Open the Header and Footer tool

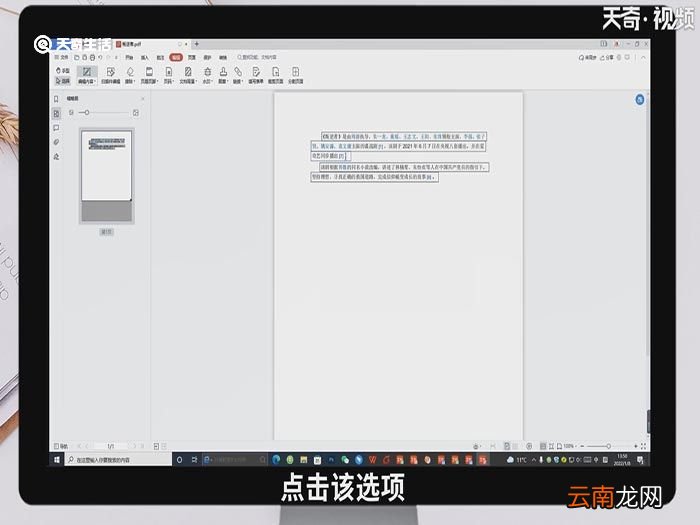point(149,75)
